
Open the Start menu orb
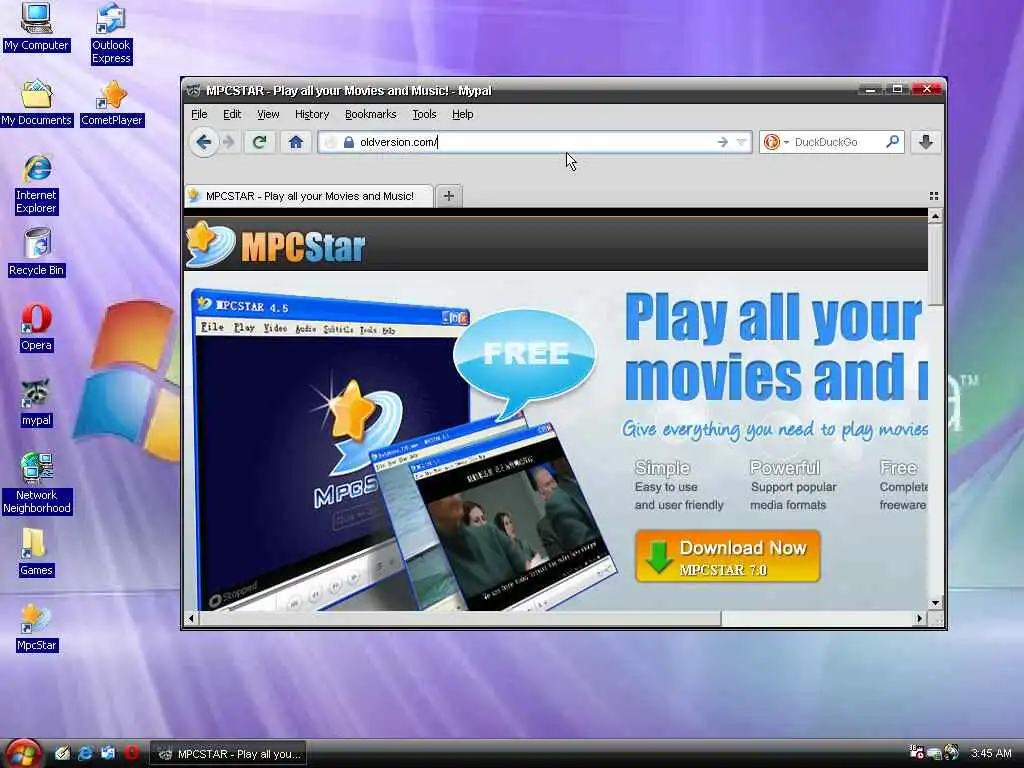[22, 754]
